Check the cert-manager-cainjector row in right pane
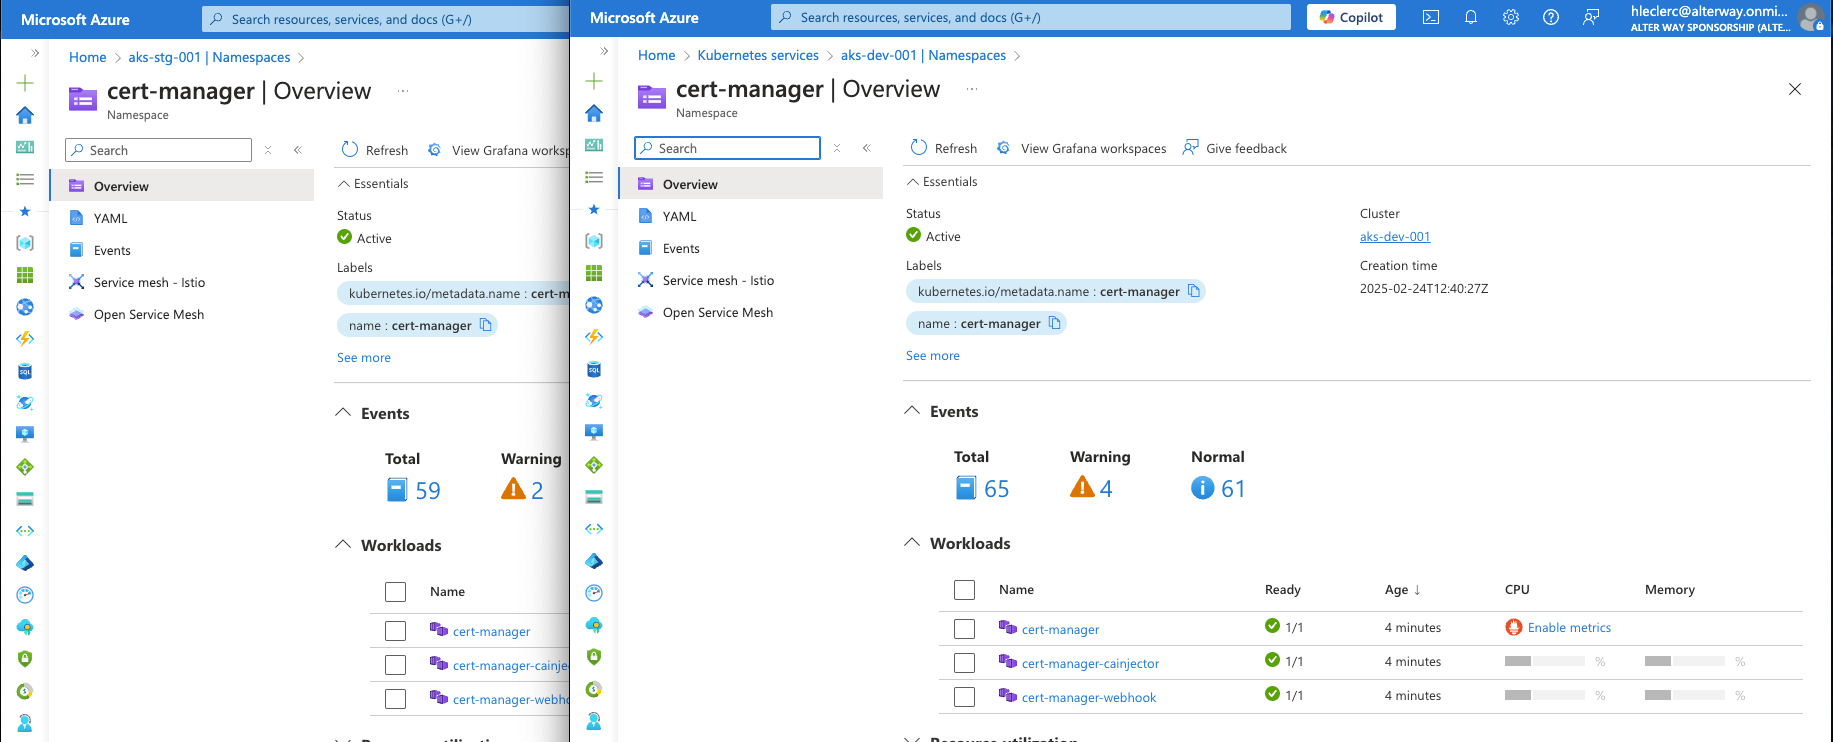Image resolution: width=1833 pixels, height=742 pixels. point(964,663)
